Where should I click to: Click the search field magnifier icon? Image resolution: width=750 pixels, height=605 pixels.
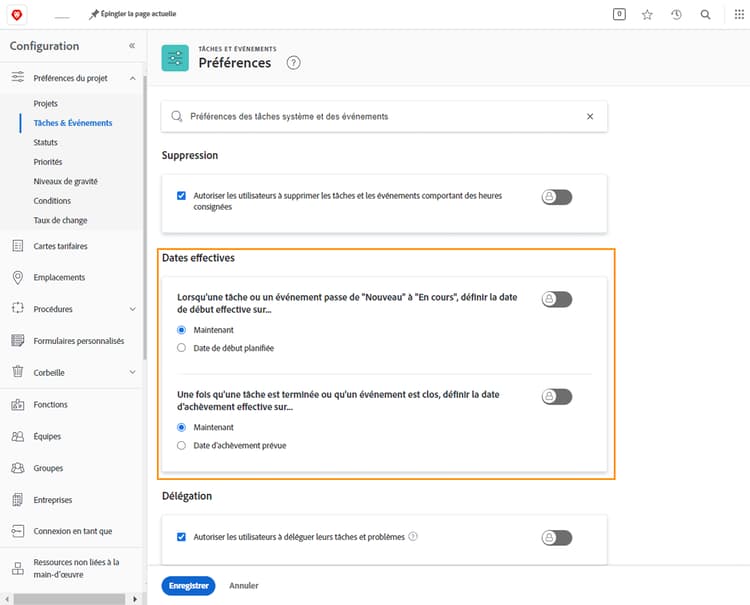pyautogui.click(x=176, y=116)
